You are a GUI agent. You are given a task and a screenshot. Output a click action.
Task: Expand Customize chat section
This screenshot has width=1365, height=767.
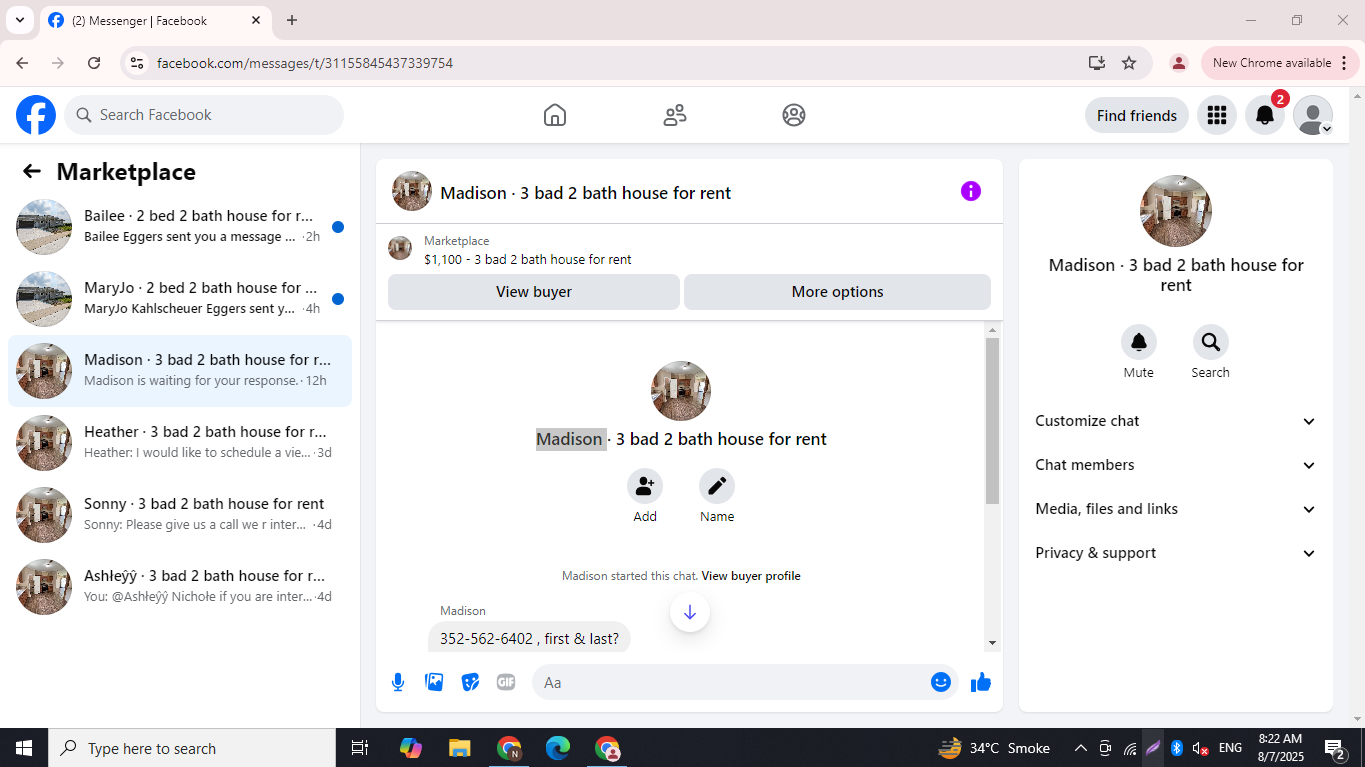1176,421
